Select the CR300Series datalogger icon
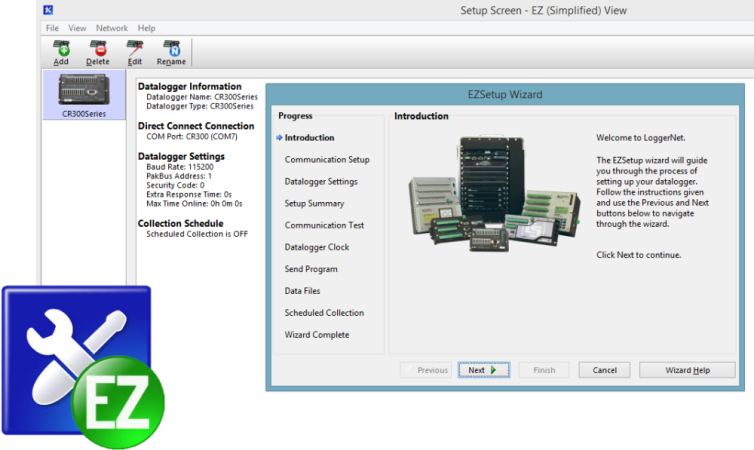754x450 pixels. [x=84, y=93]
